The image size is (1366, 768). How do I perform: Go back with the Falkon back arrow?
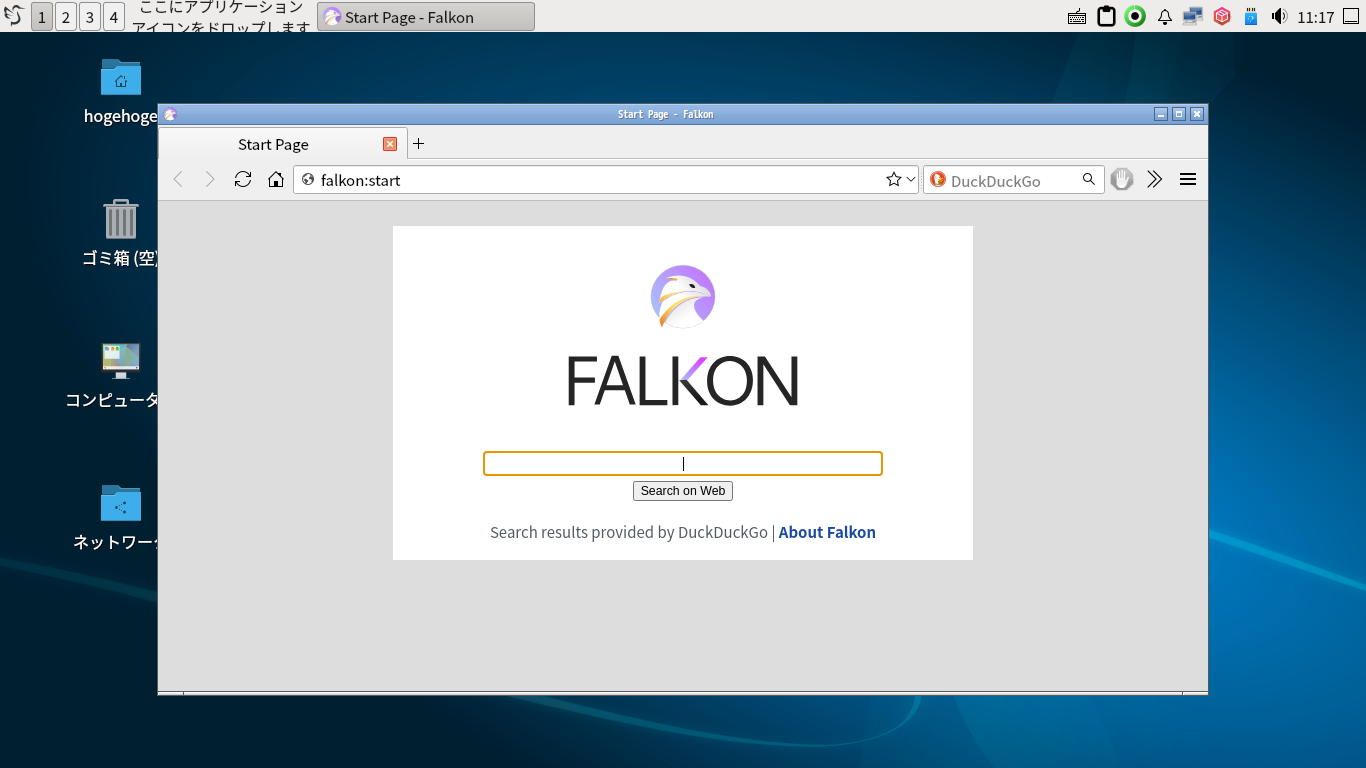tap(178, 179)
